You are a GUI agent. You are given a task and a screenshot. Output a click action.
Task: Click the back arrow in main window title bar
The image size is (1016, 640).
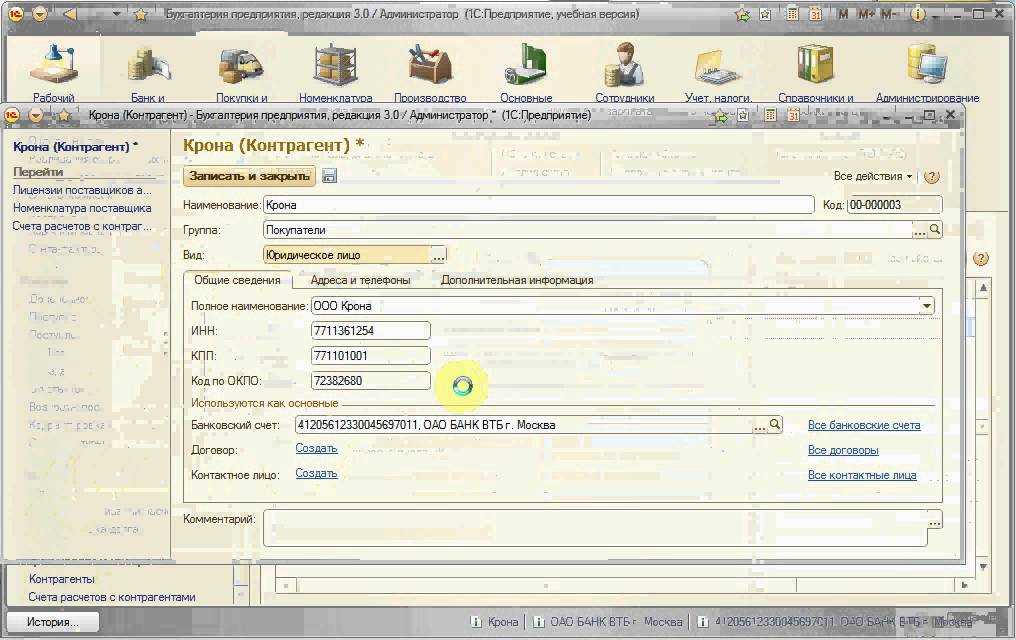coord(69,14)
